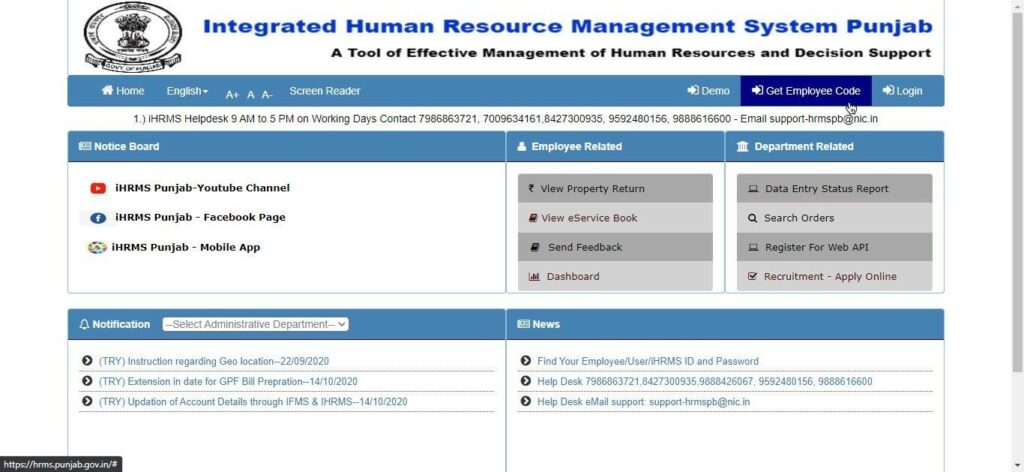Open Find Your Employee/User/iHRMS ID and Password
The width and height of the screenshot is (1024, 472).
pyautogui.click(x=648, y=361)
